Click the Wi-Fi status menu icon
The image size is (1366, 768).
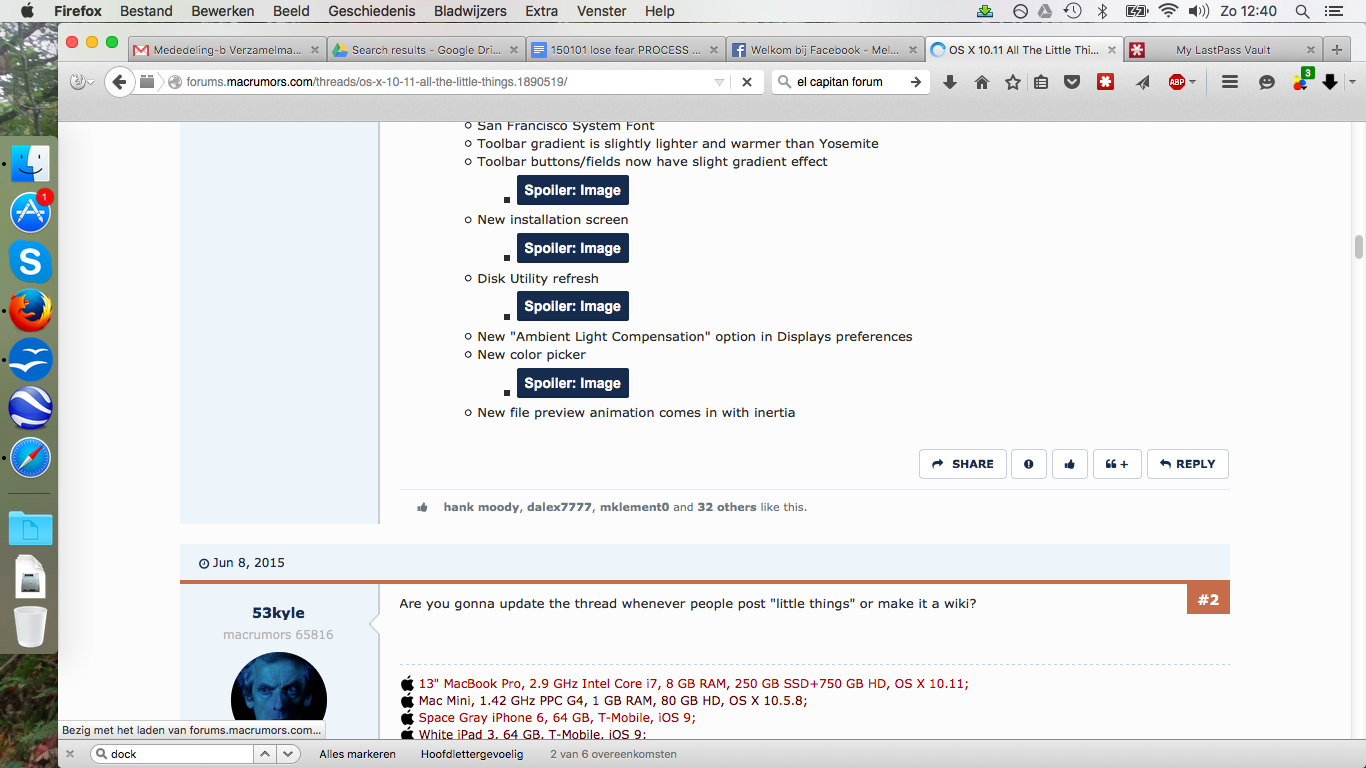(x=1168, y=11)
